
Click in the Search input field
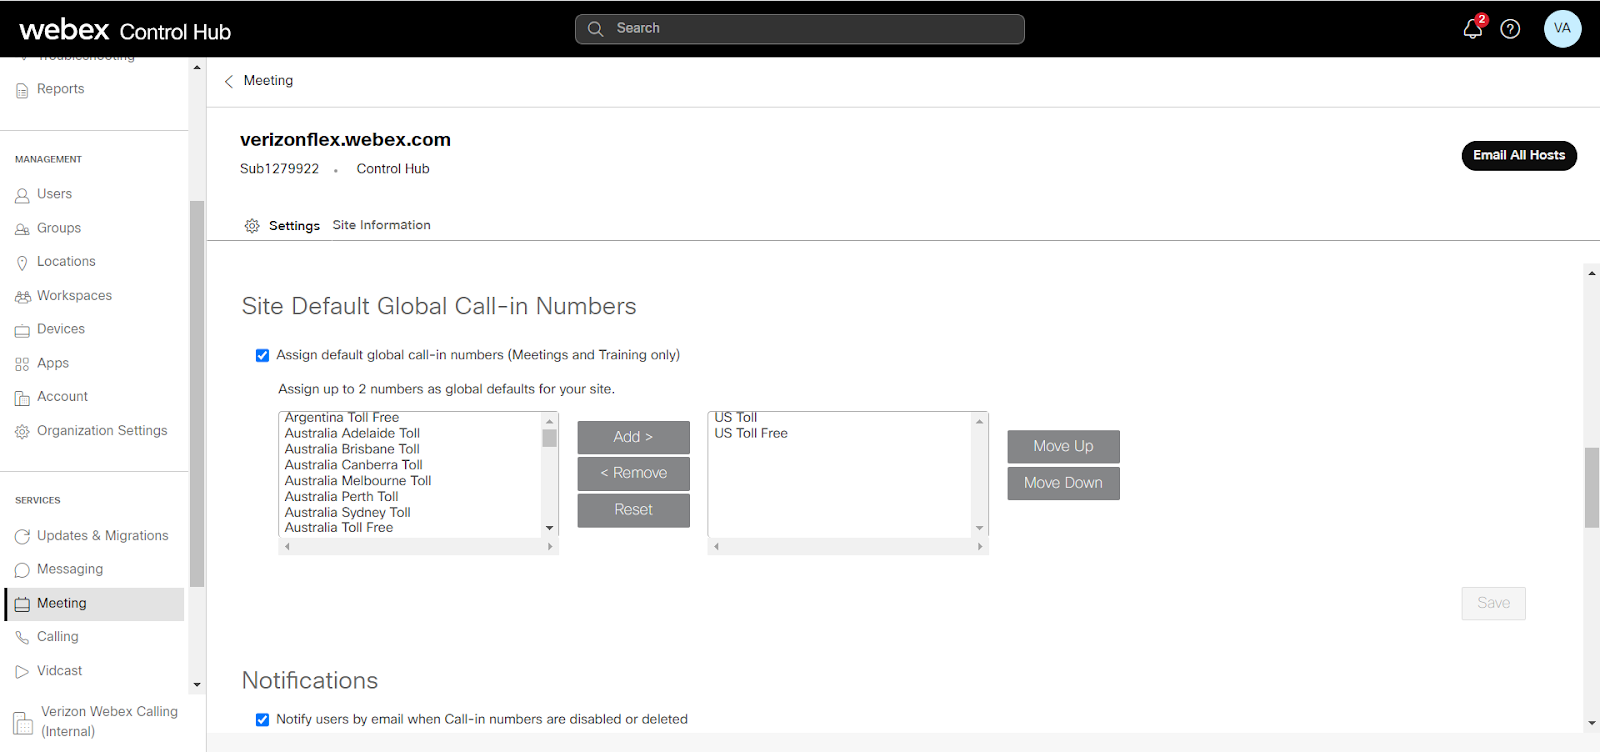[x=799, y=29]
